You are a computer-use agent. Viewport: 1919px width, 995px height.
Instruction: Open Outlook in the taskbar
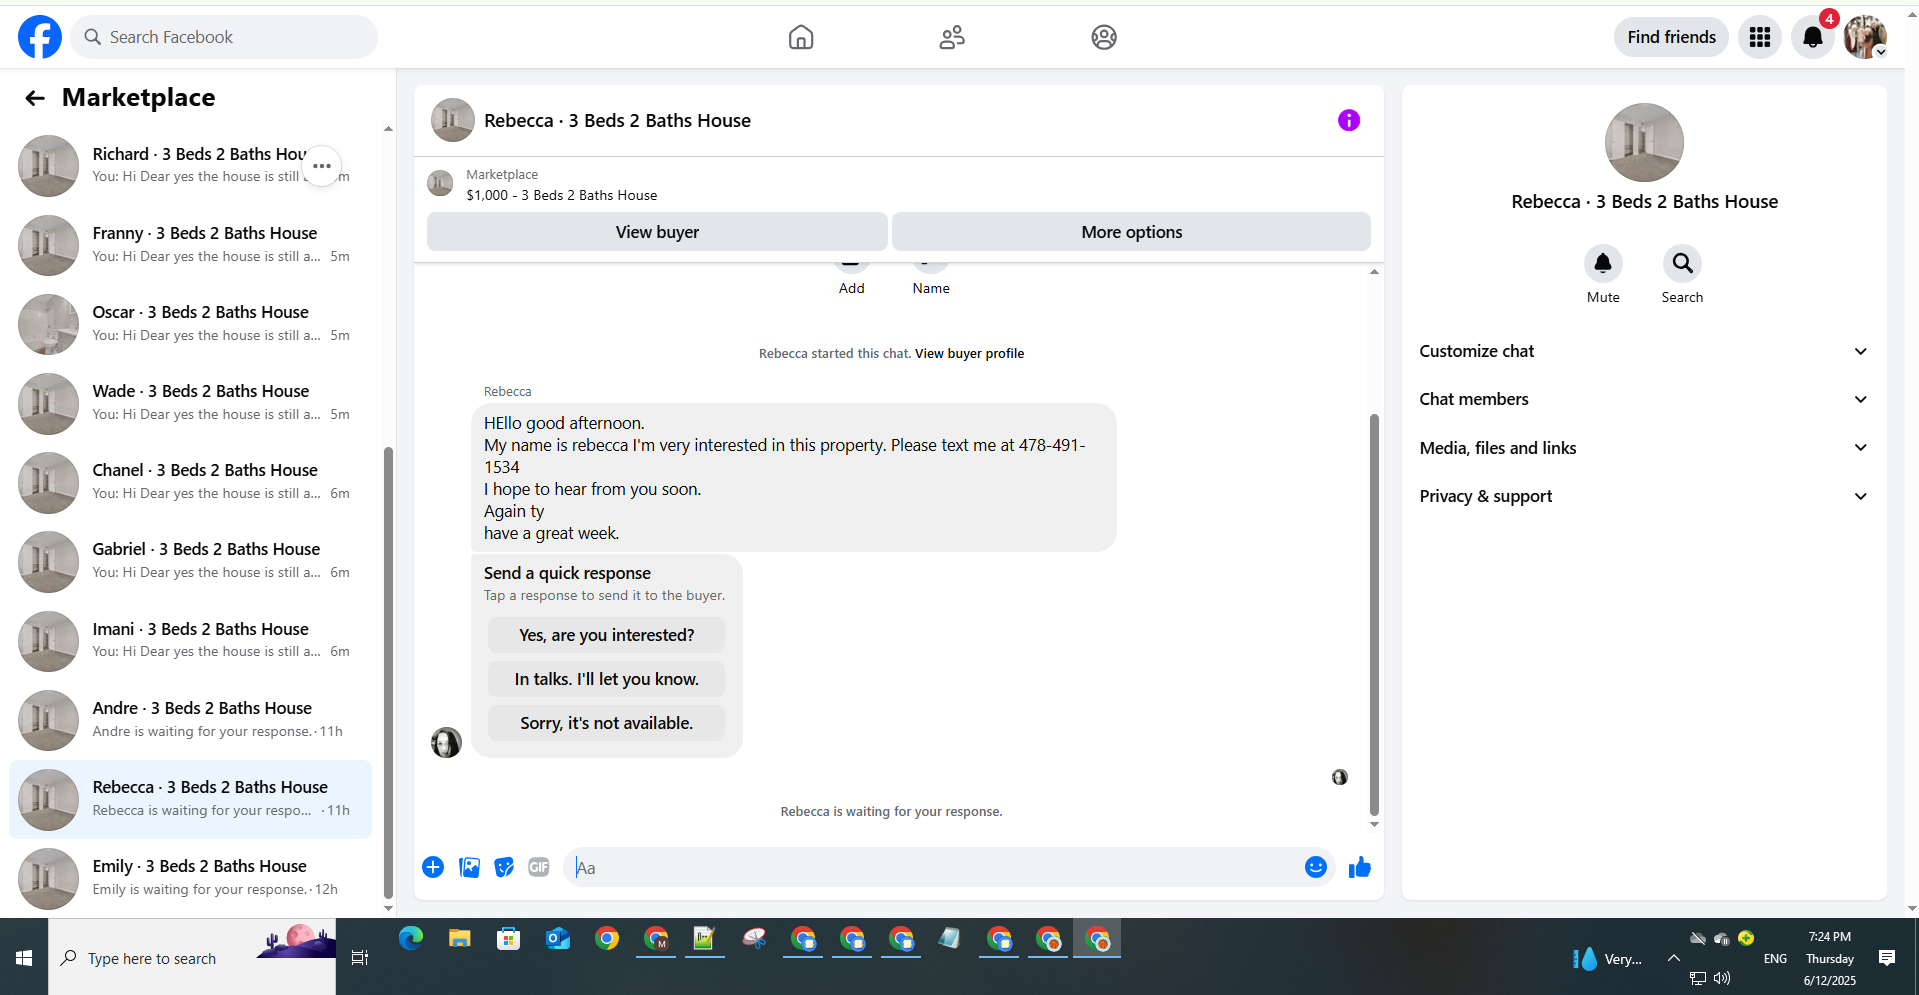[558, 938]
